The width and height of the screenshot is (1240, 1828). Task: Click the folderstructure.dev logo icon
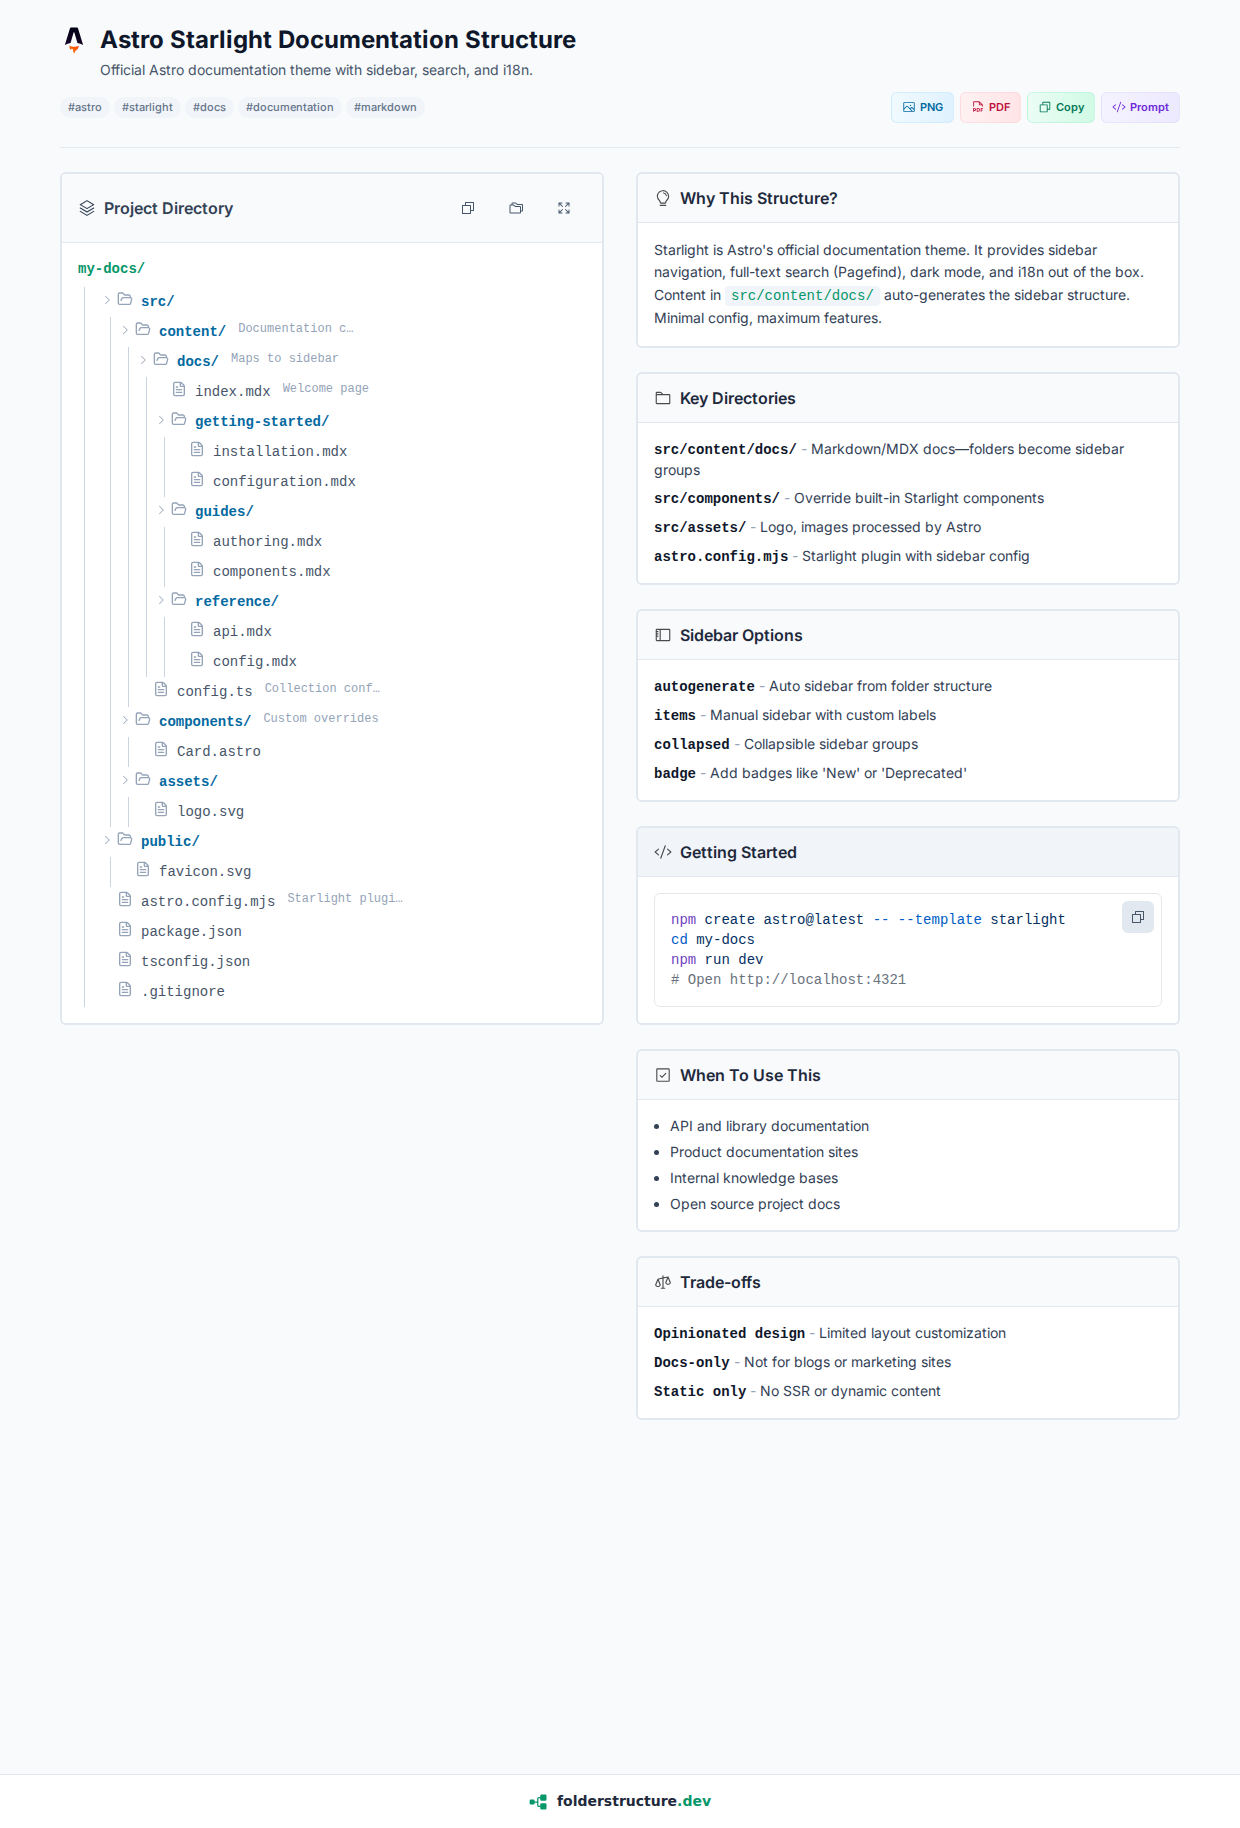pos(538,1801)
